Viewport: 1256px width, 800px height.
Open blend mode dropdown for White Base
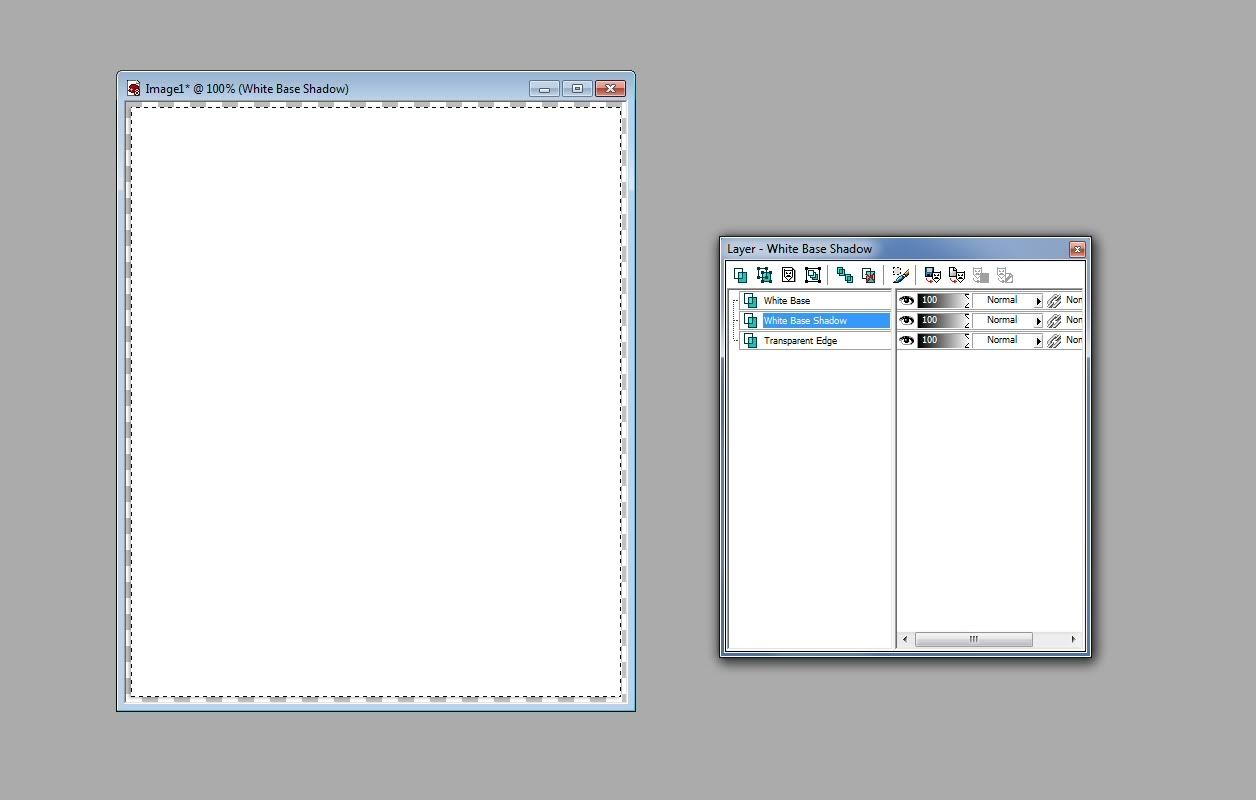point(1038,301)
